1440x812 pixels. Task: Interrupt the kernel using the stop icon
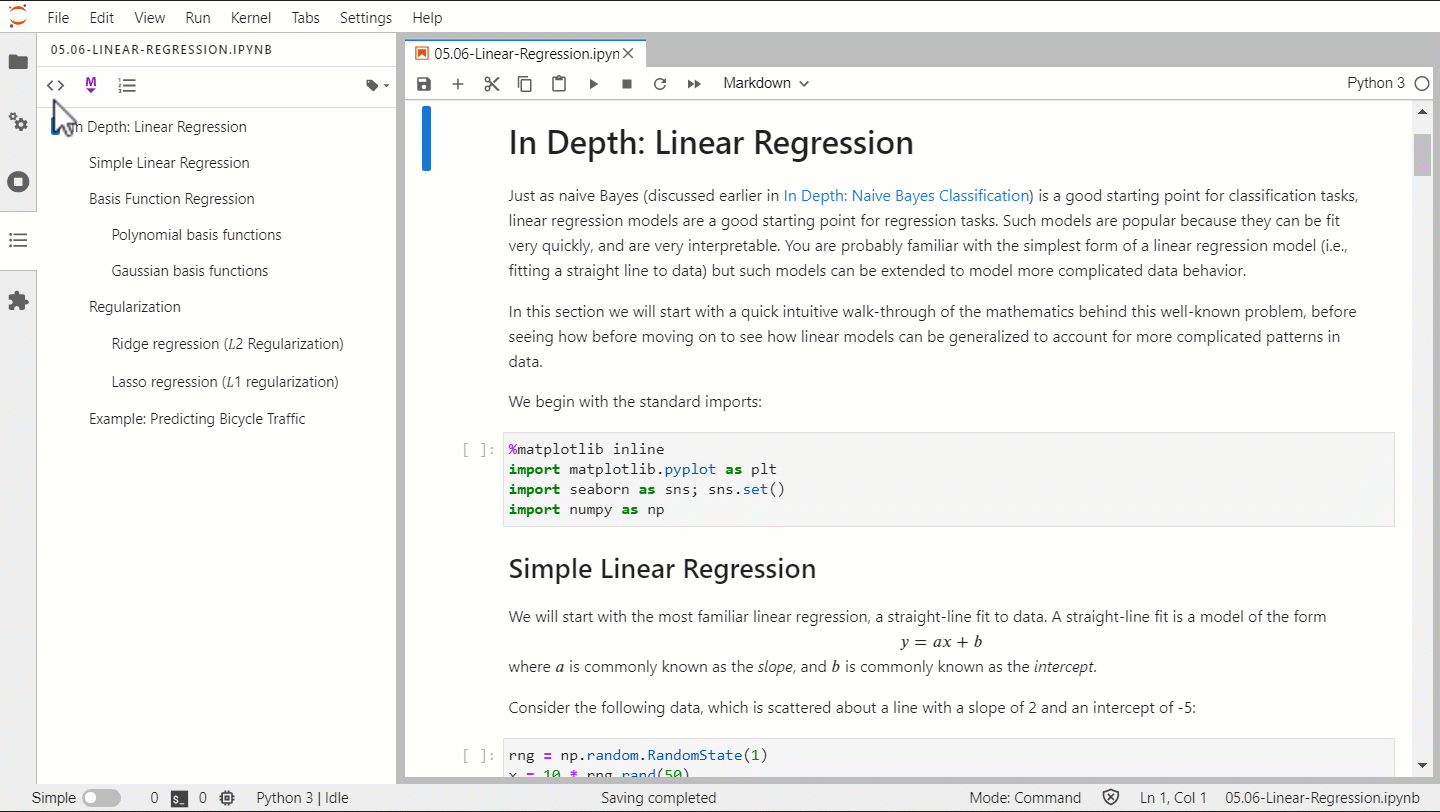(627, 84)
